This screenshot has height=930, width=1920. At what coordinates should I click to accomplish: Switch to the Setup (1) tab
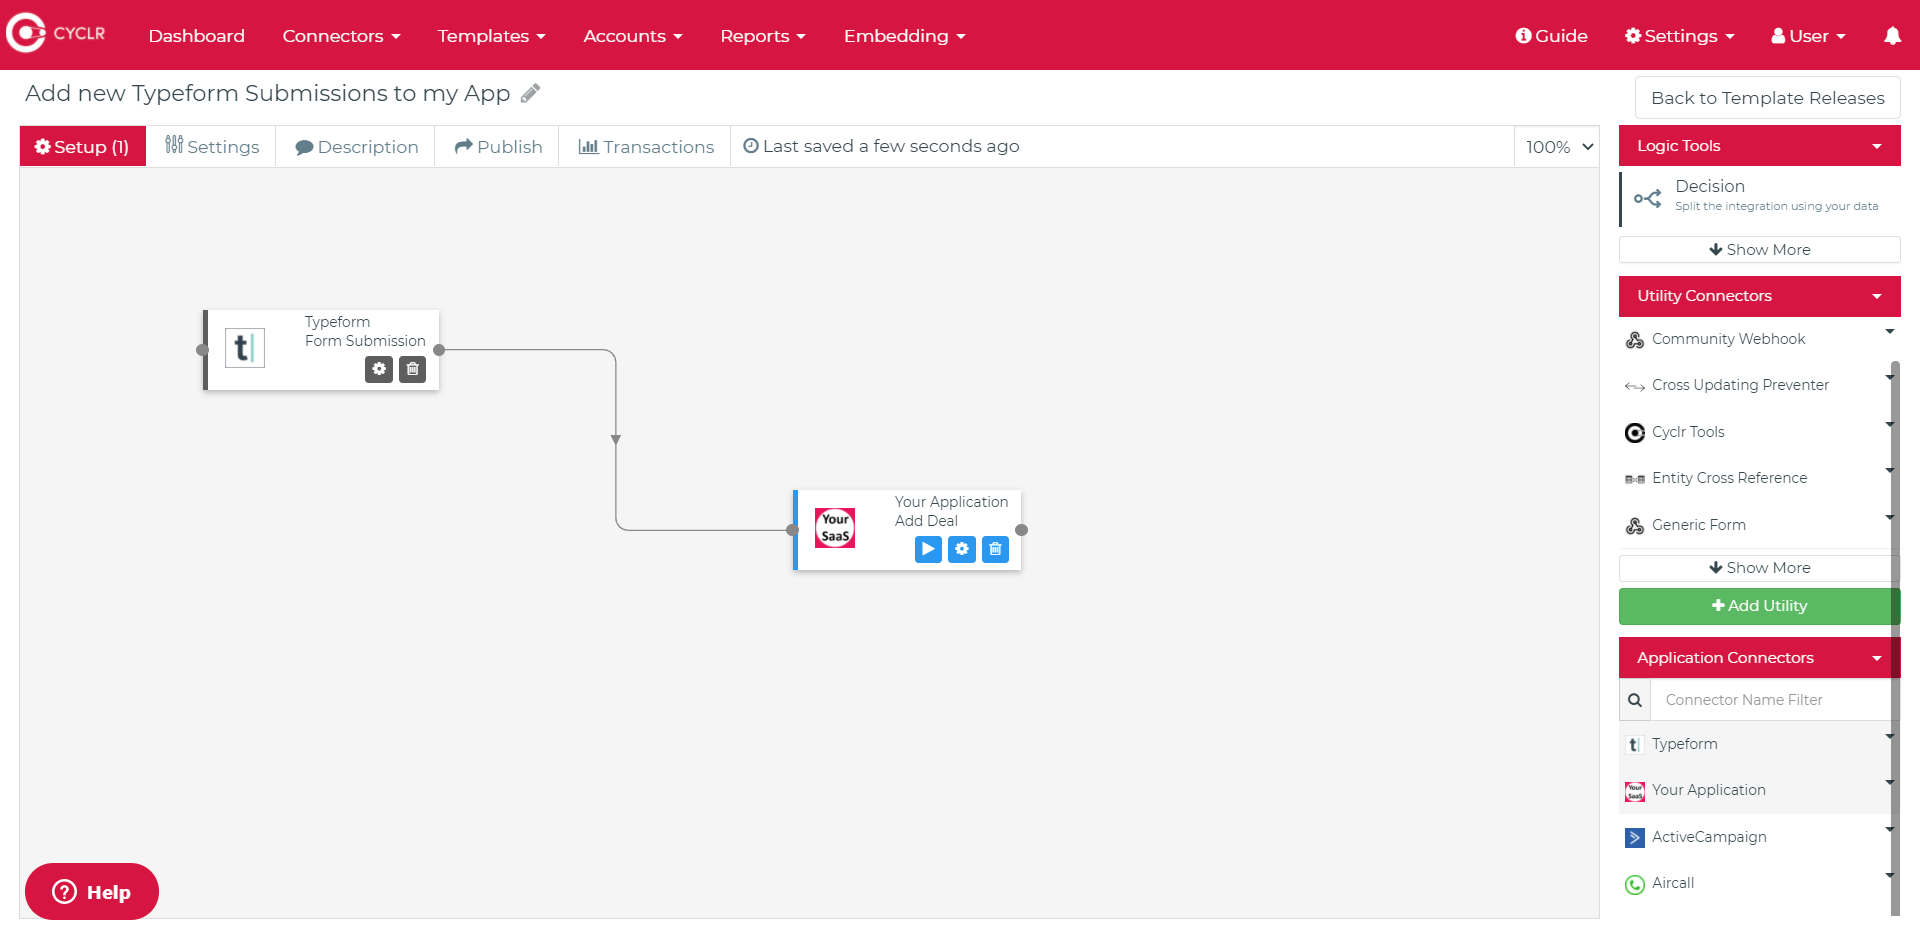[x=83, y=147]
